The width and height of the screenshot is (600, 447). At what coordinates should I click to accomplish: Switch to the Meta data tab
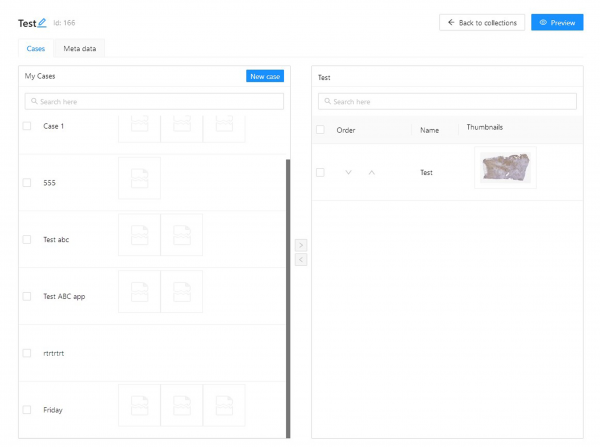point(80,48)
